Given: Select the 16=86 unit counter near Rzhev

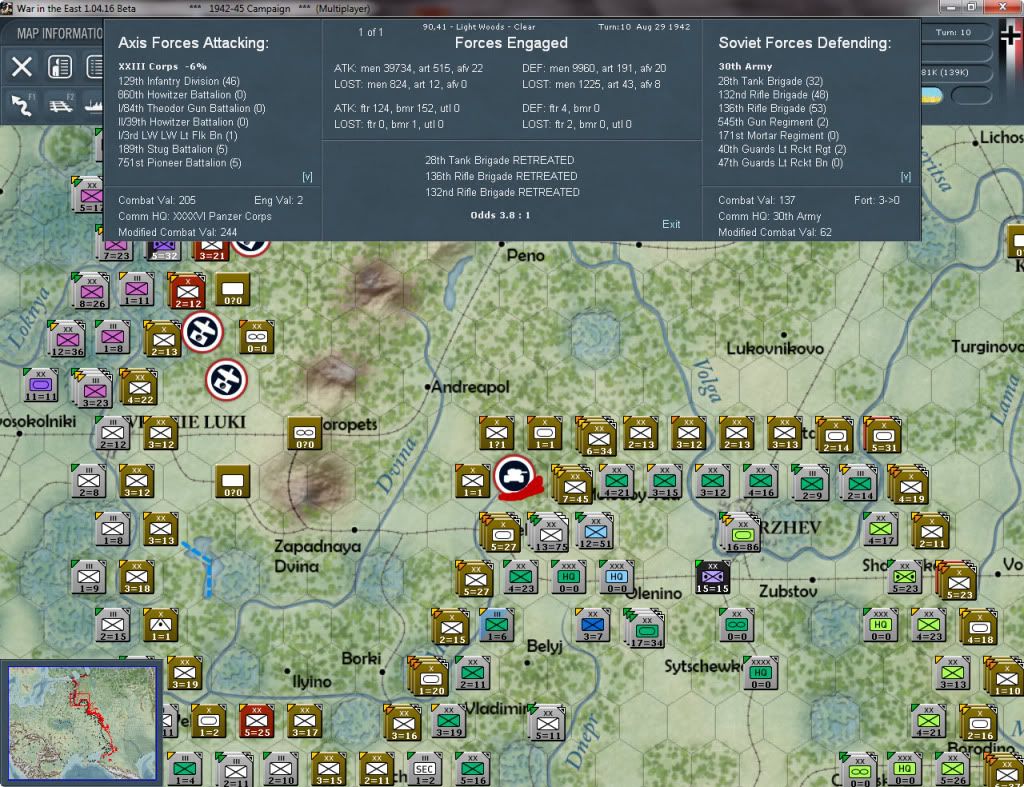Looking at the screenshot, I should 741,532.
